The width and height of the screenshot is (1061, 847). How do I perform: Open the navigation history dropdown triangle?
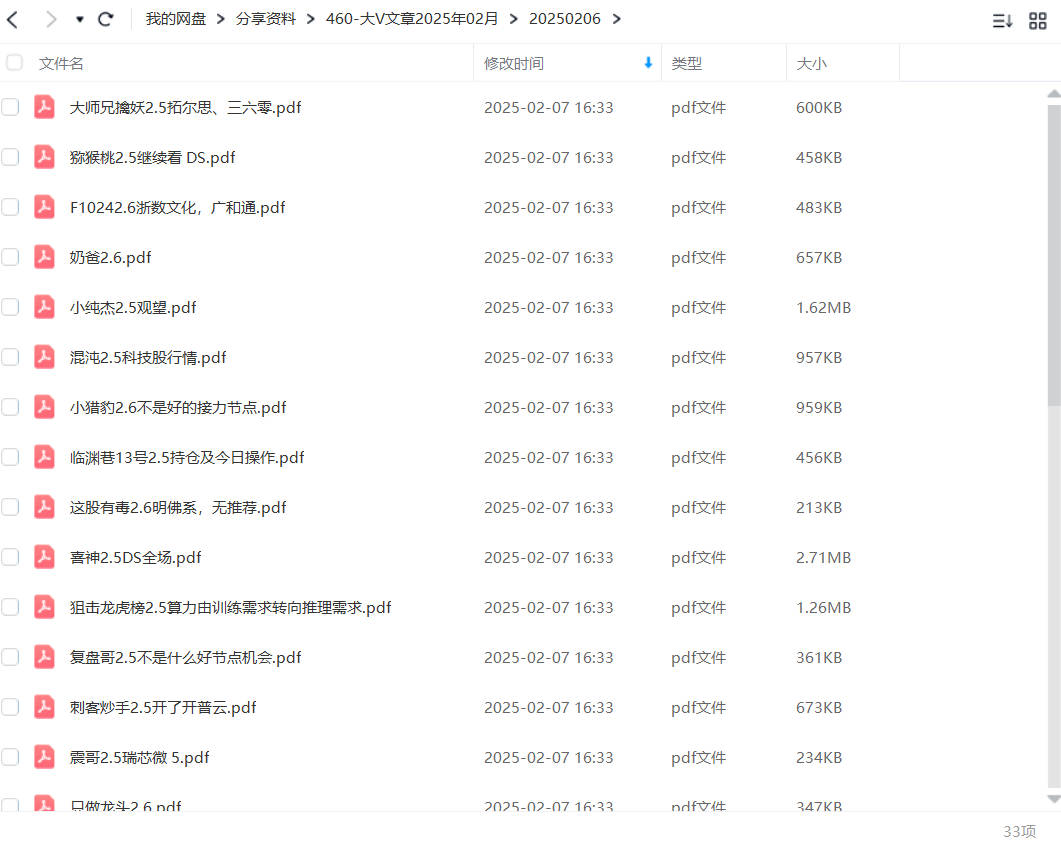80,20
